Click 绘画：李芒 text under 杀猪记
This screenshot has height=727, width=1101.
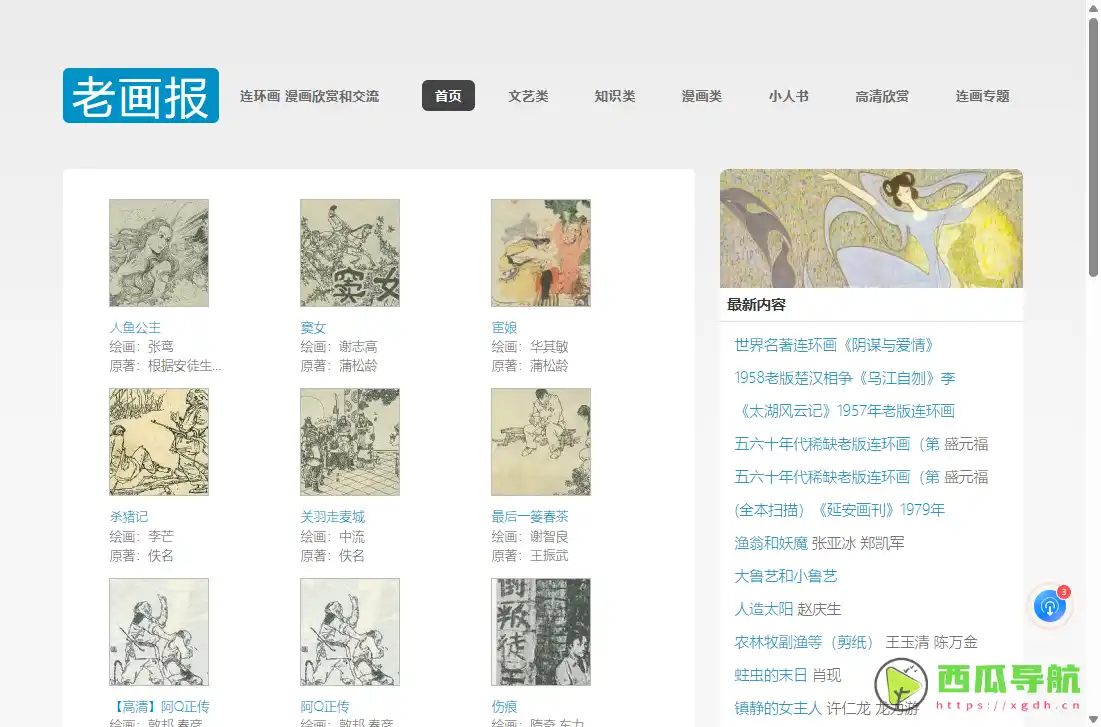click(141, 537)
